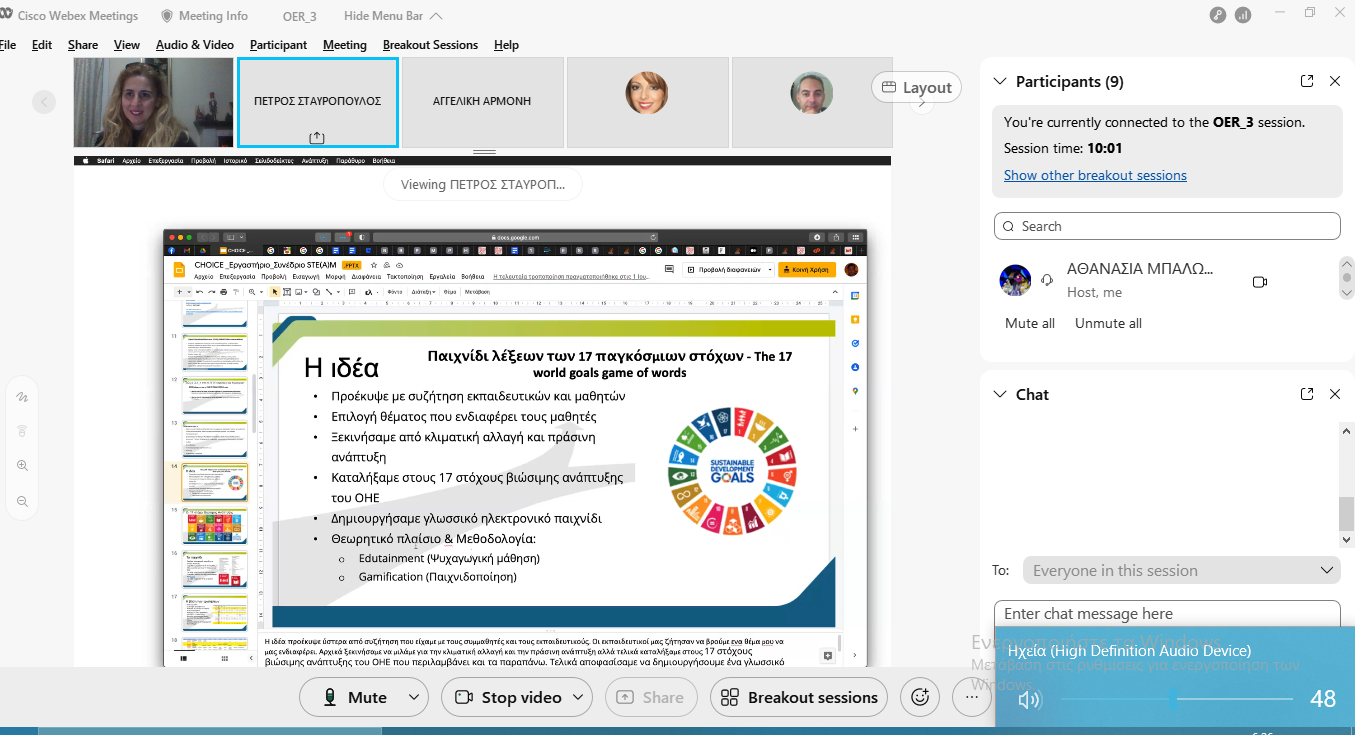
Task: Click the video camera icon beside host name
Action: coord(1259,282)
